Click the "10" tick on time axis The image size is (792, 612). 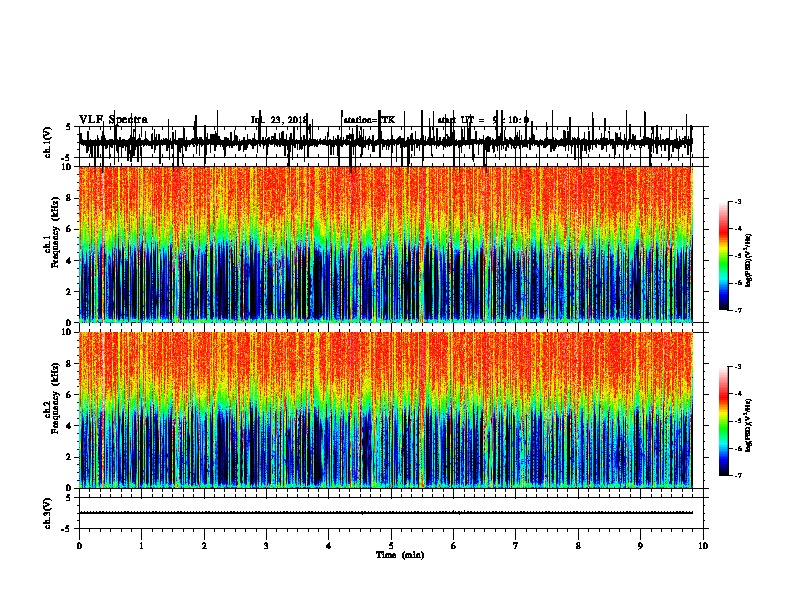point(703,546)
